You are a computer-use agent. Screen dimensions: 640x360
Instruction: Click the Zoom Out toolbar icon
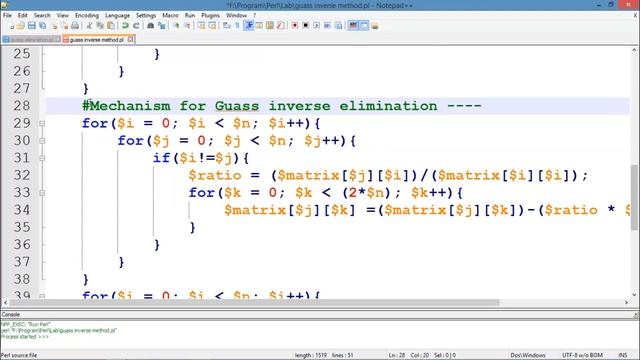(x=187, y=26)
